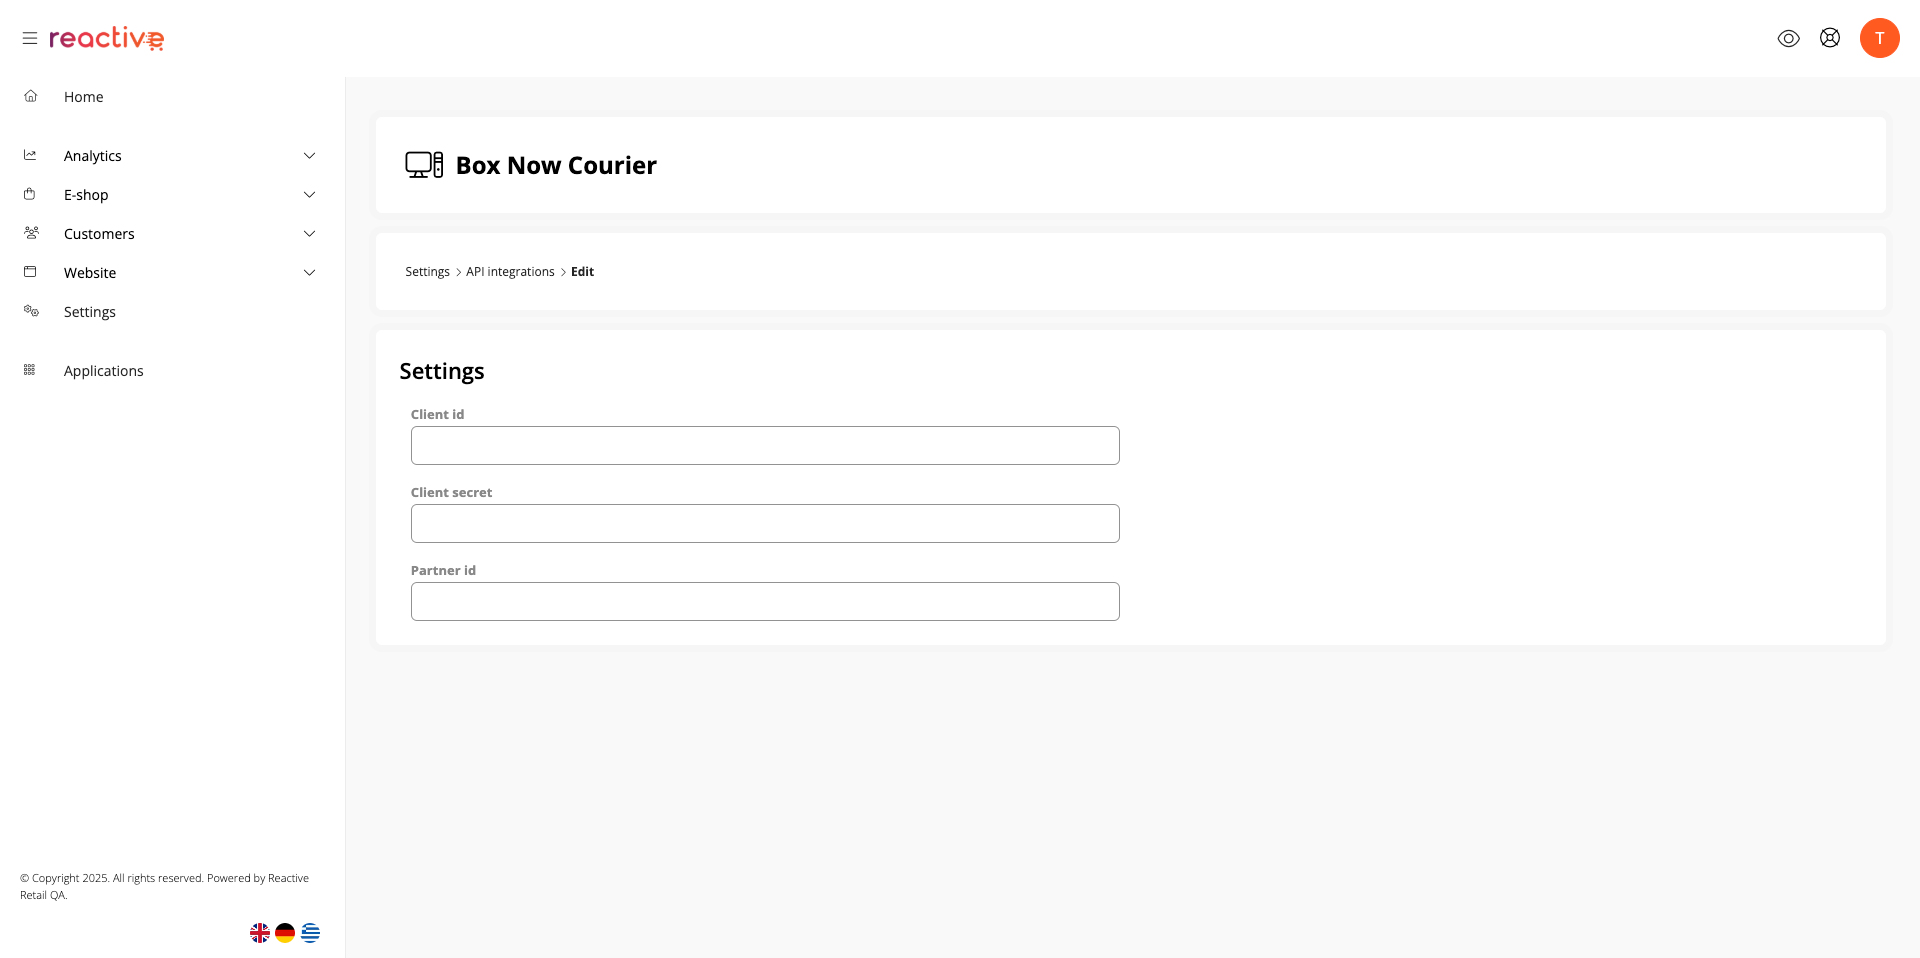Image resolution: width=1920 pixels, height=958 pixels.
Task: Expand the E-shop menu chevron
Action: point(309,195)
